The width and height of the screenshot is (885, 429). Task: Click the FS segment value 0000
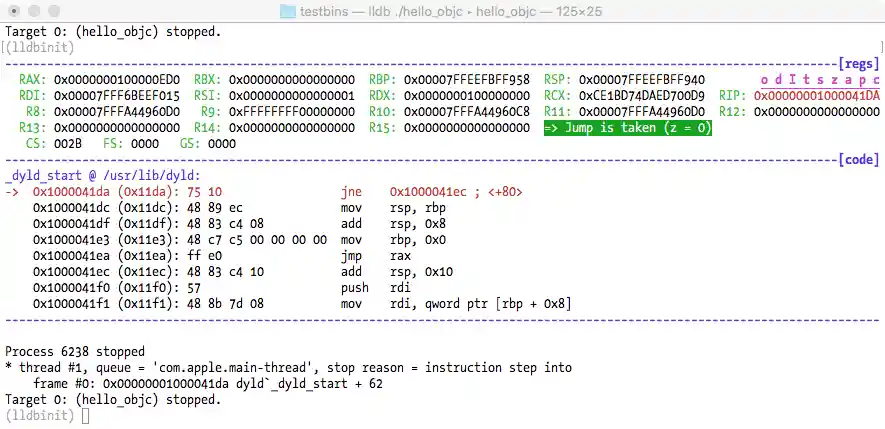pyautogui.click(x=144, y=144)
